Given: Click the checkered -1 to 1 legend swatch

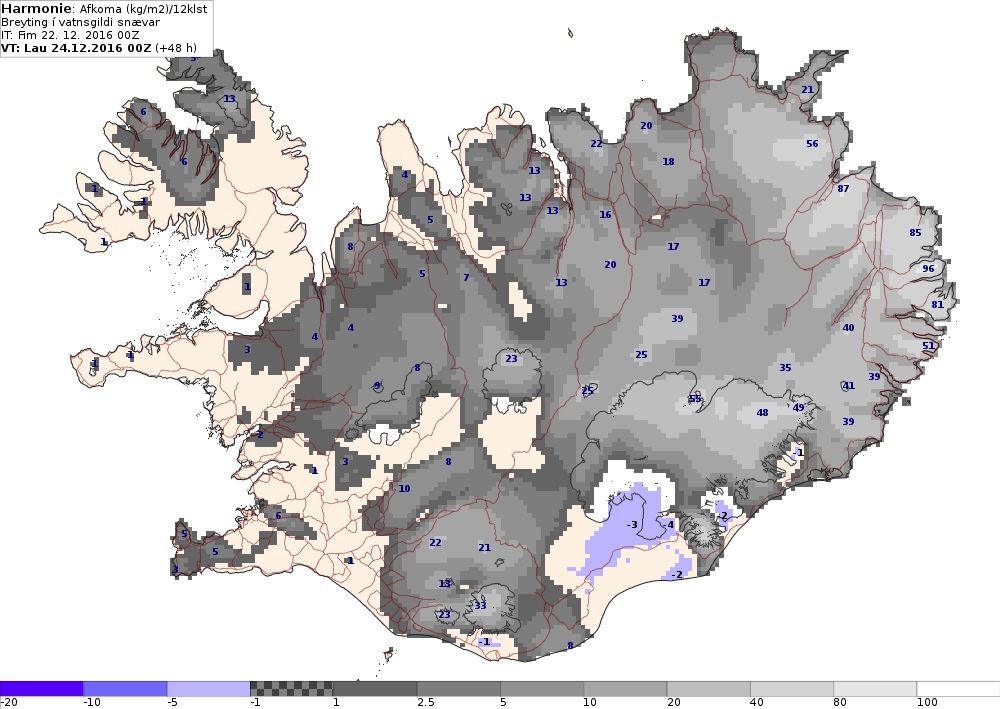Looking at the screenshot, I should pos(291,689).
